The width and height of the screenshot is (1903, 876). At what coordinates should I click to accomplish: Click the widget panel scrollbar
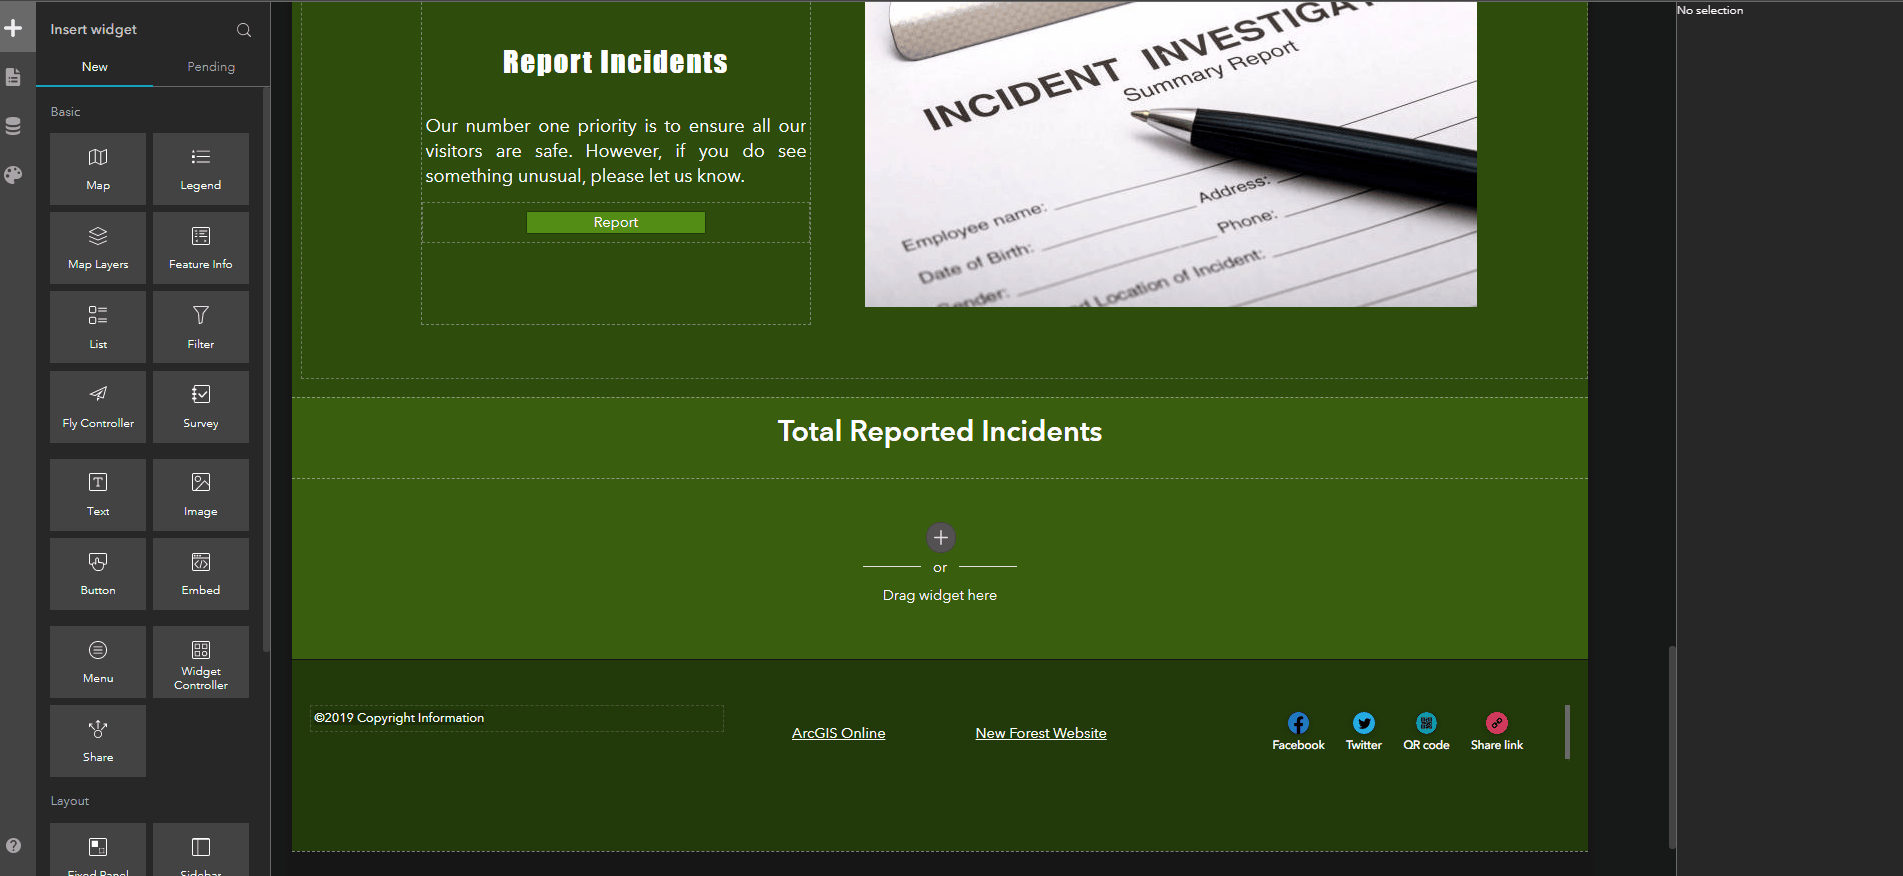coord(266,369)
